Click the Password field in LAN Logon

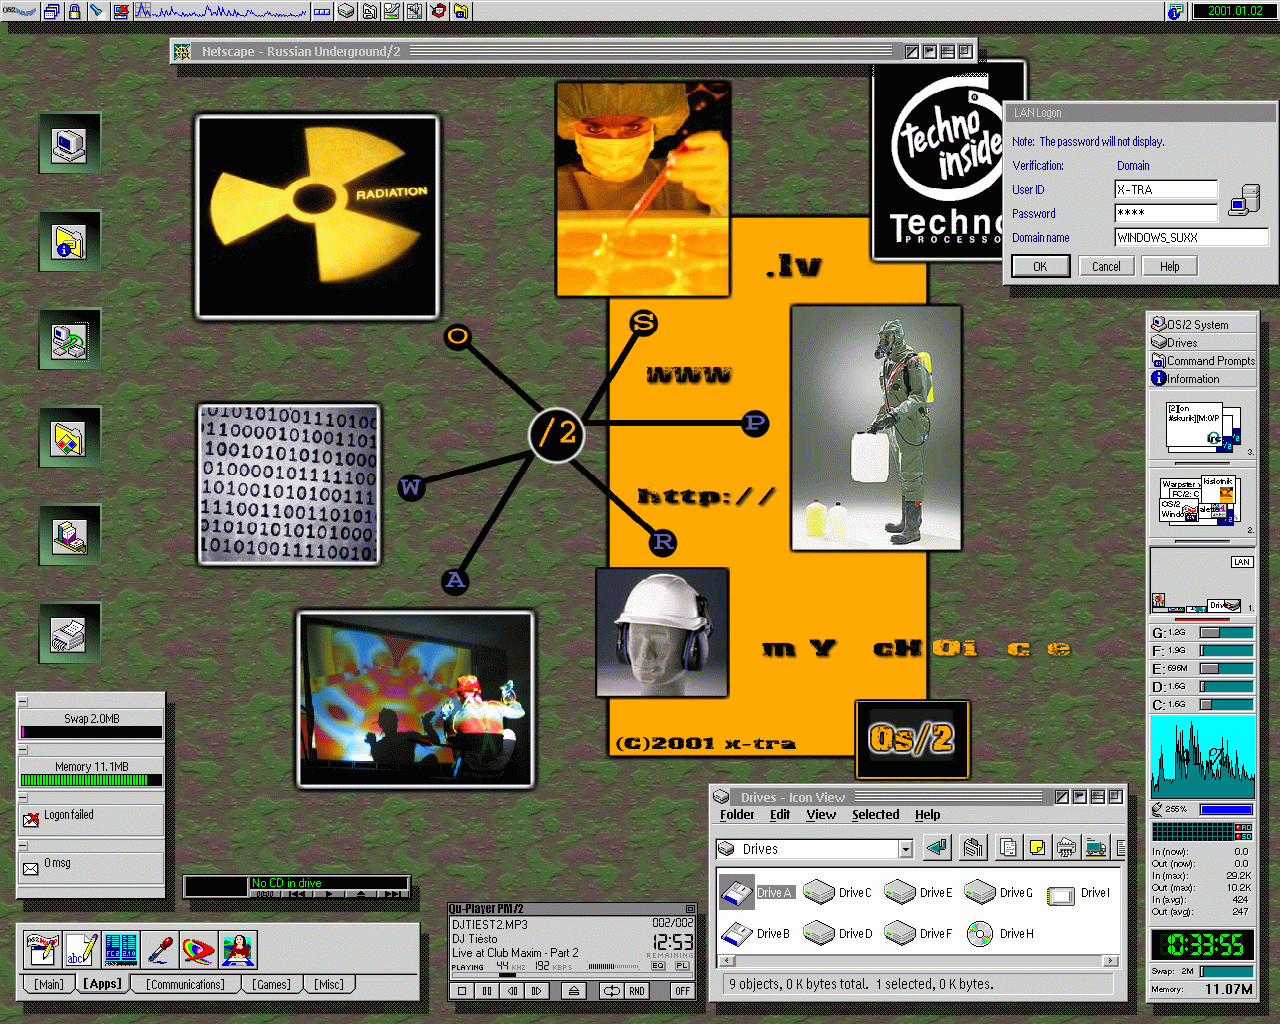[1166, 213]
